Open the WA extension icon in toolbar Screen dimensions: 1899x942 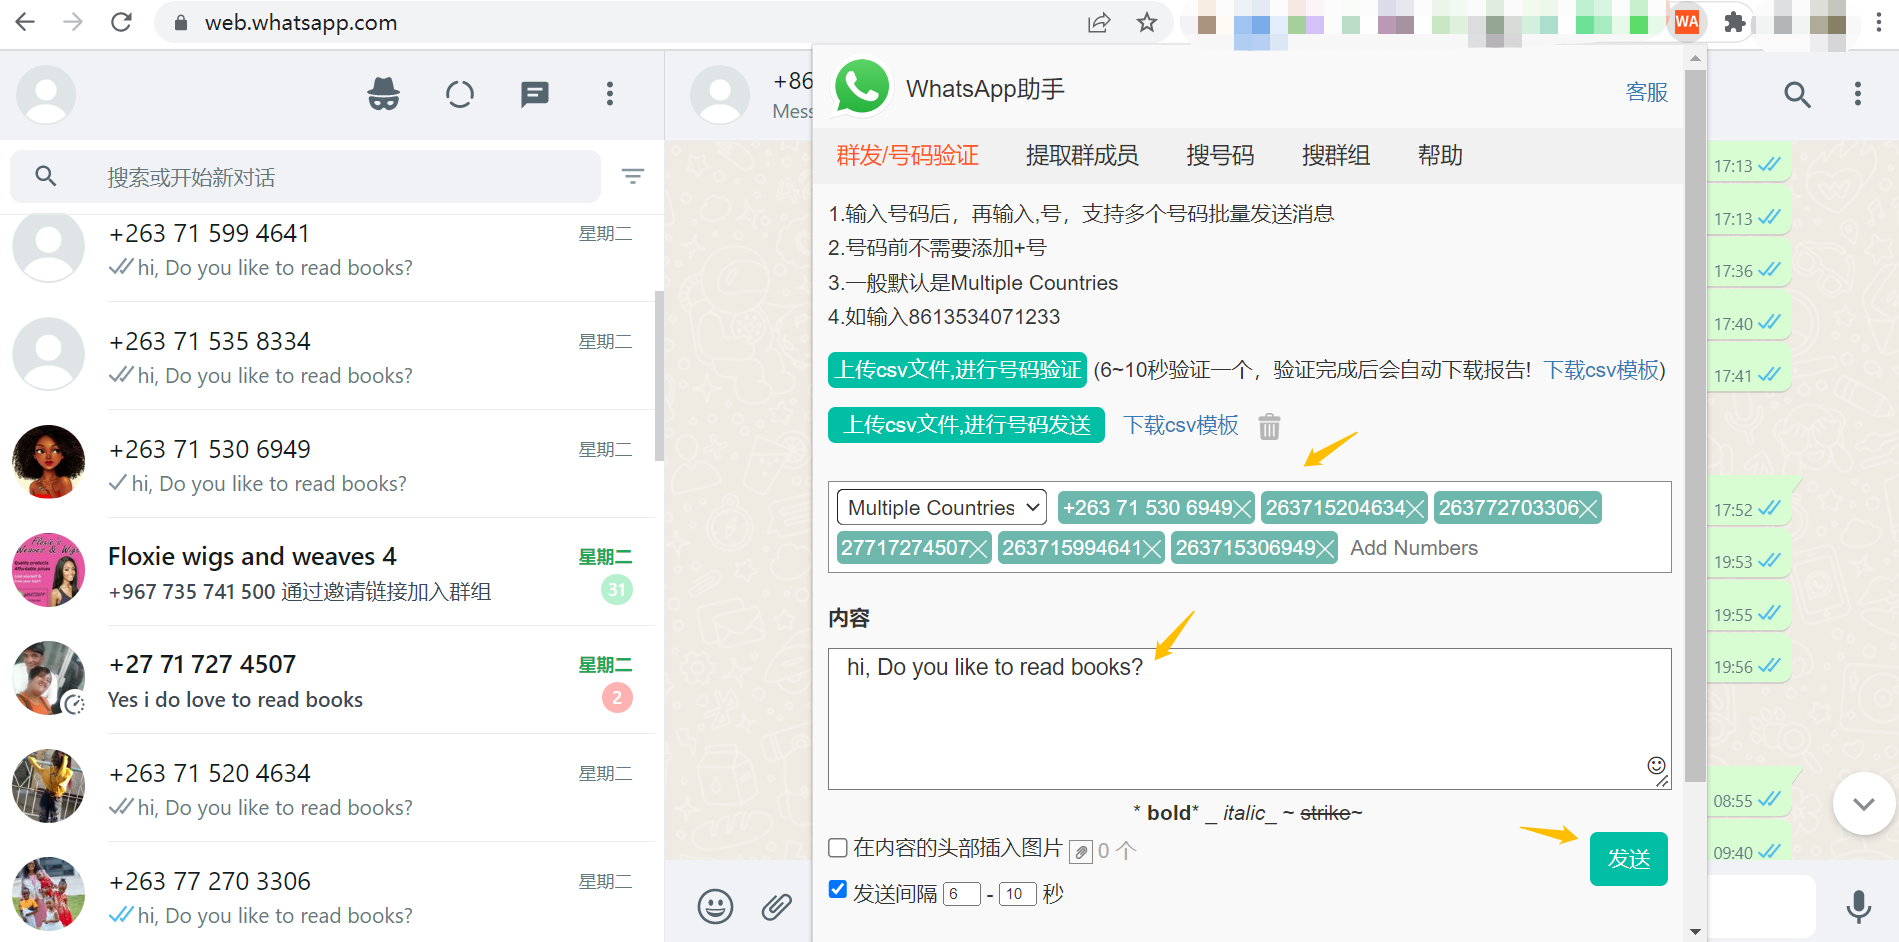tap(1687, 22)
